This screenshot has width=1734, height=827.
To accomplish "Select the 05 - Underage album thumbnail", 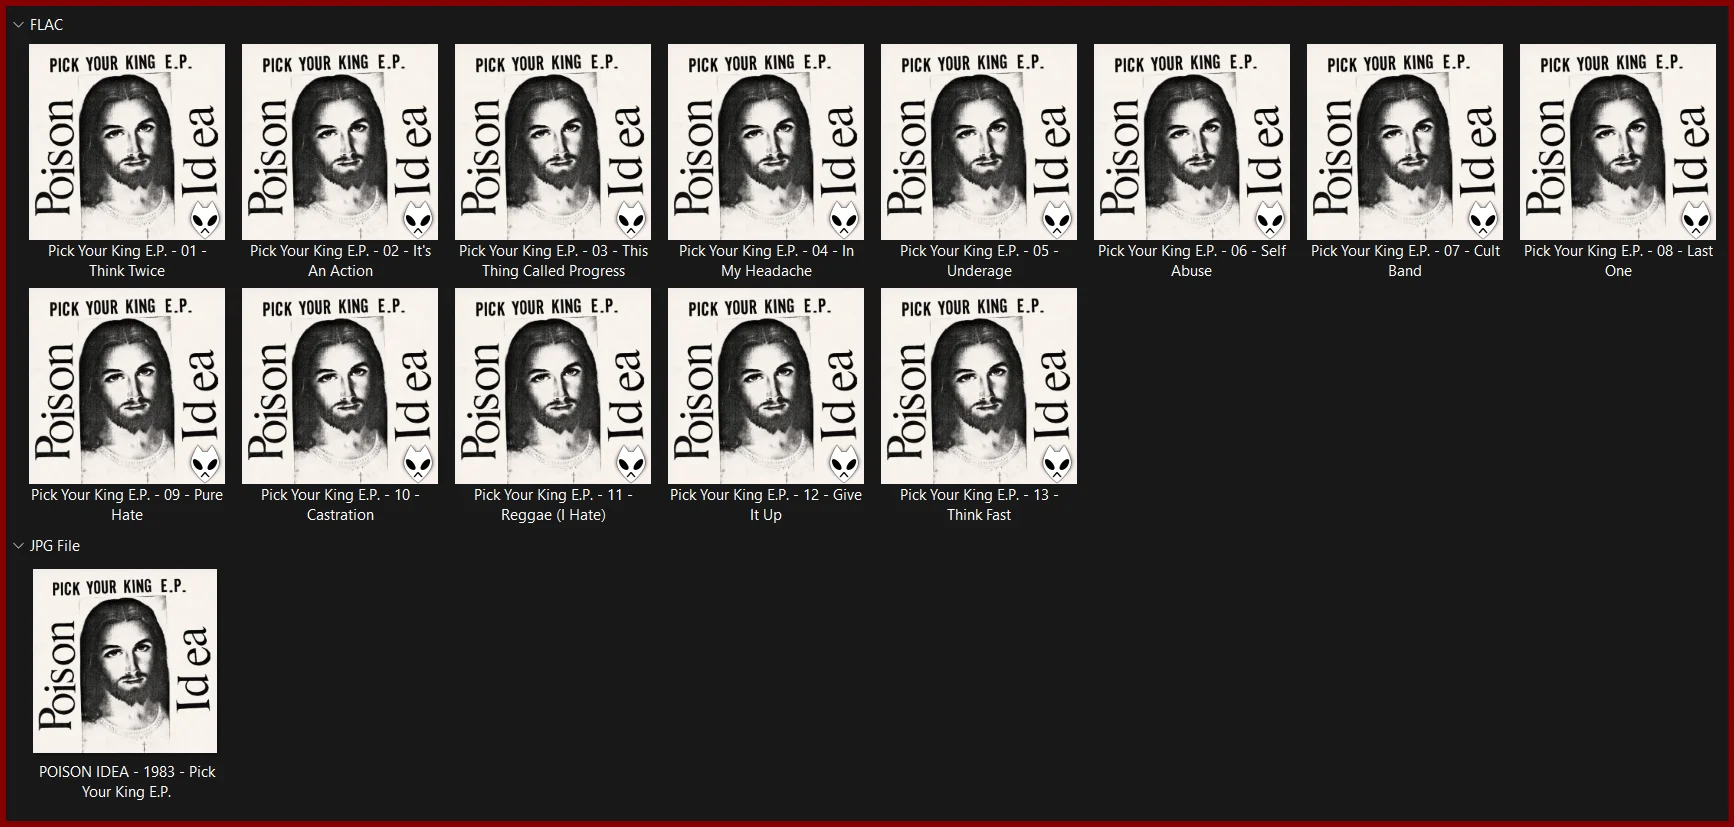I will [979, 142].
